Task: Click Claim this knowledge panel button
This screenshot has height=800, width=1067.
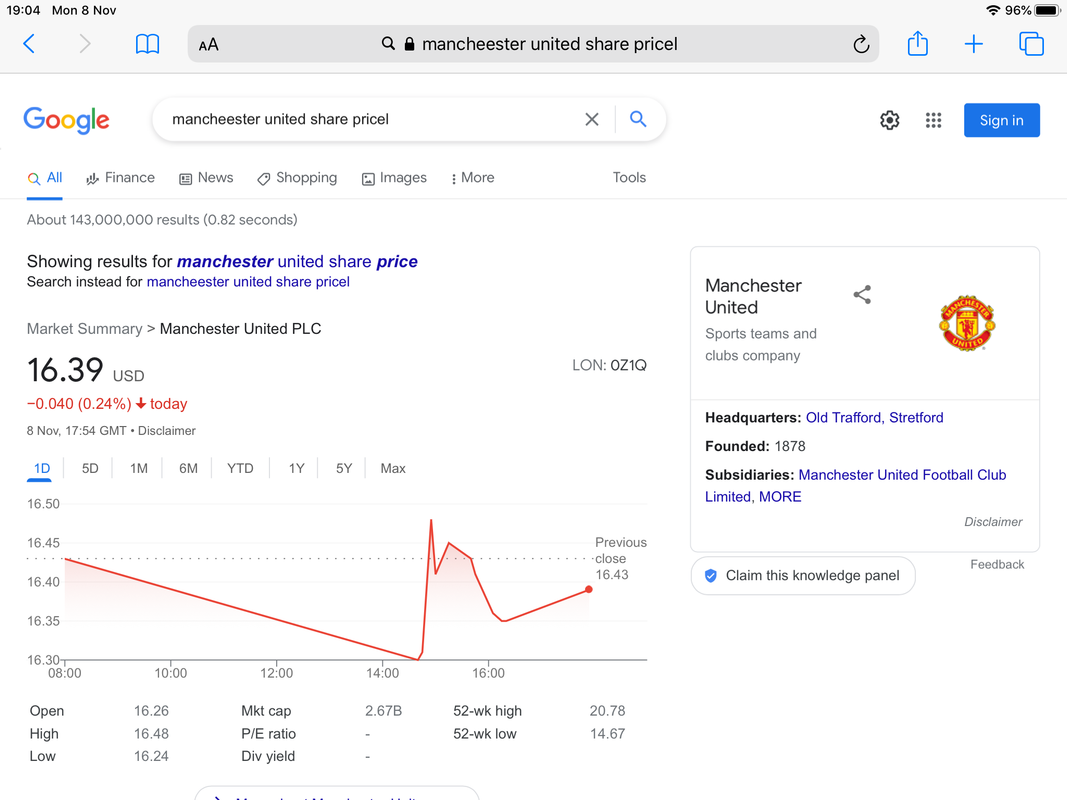Action: 803,576
